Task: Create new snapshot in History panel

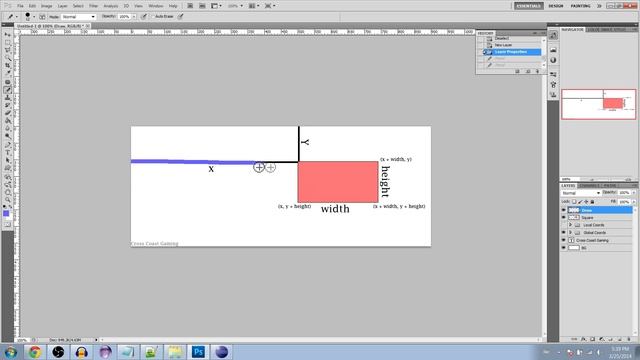Action: pyautogui.click(x=528, y=71)
